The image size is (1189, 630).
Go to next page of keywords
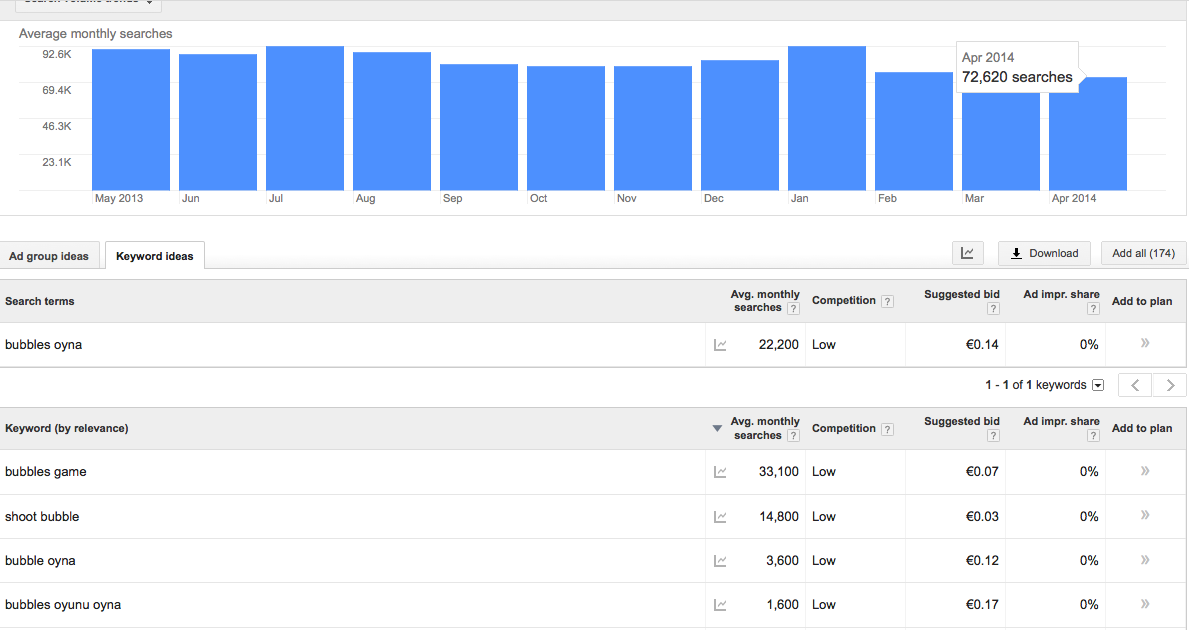tap(1169, 385)
